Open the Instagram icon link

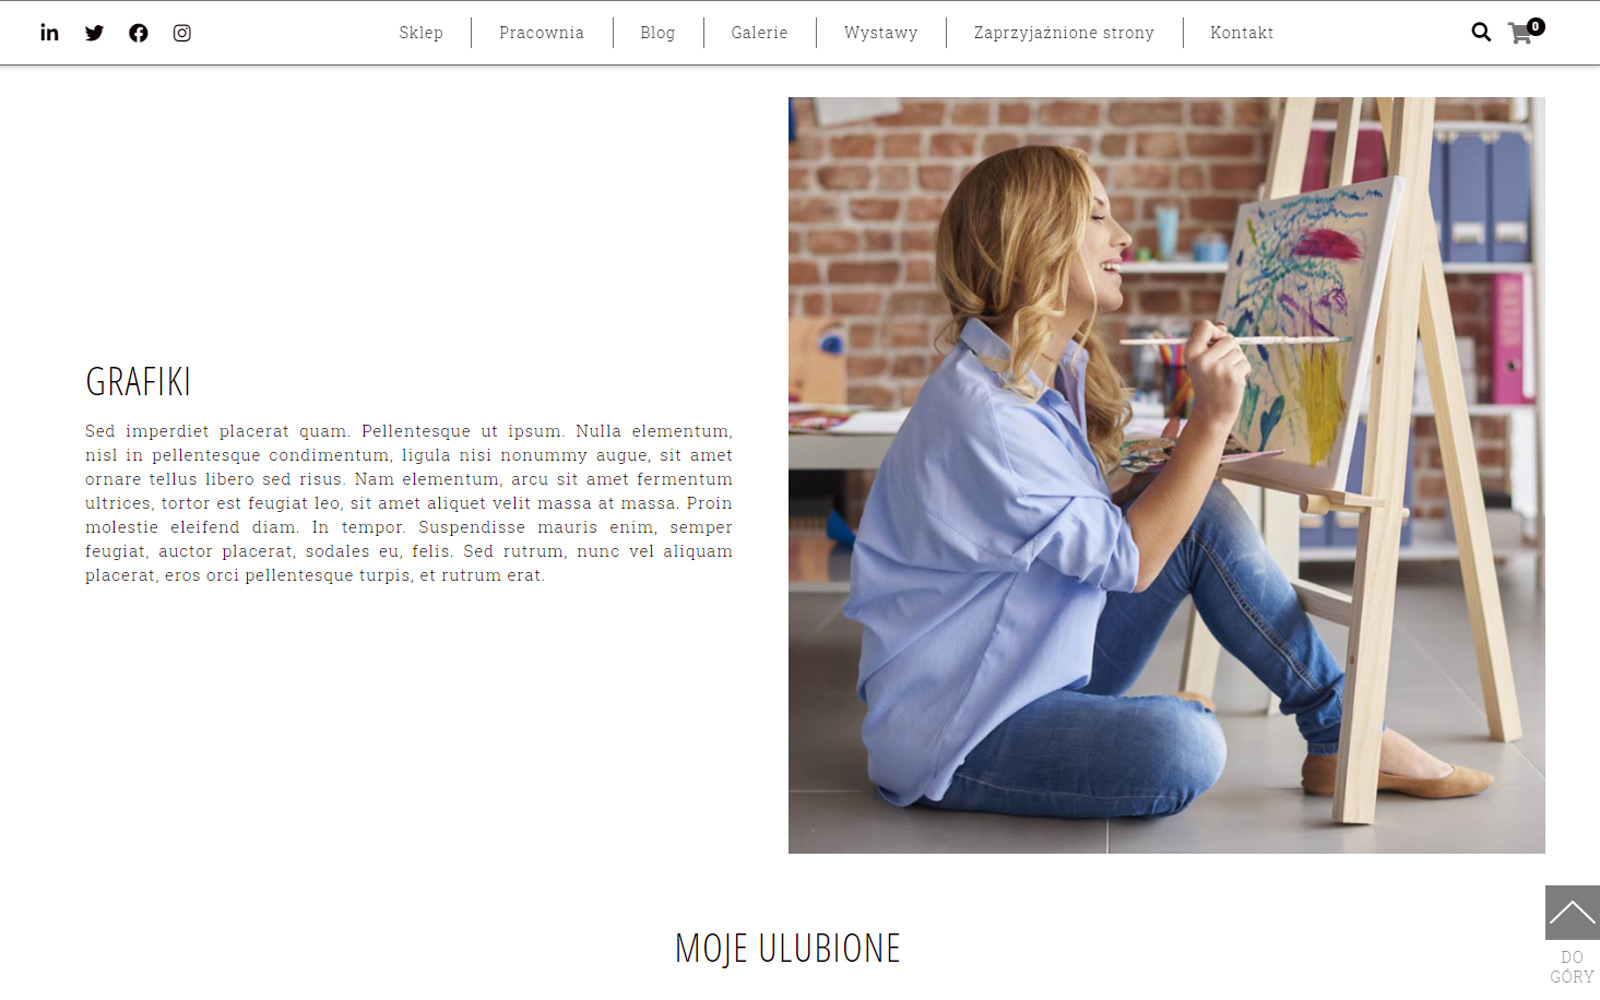click(182, 33)
